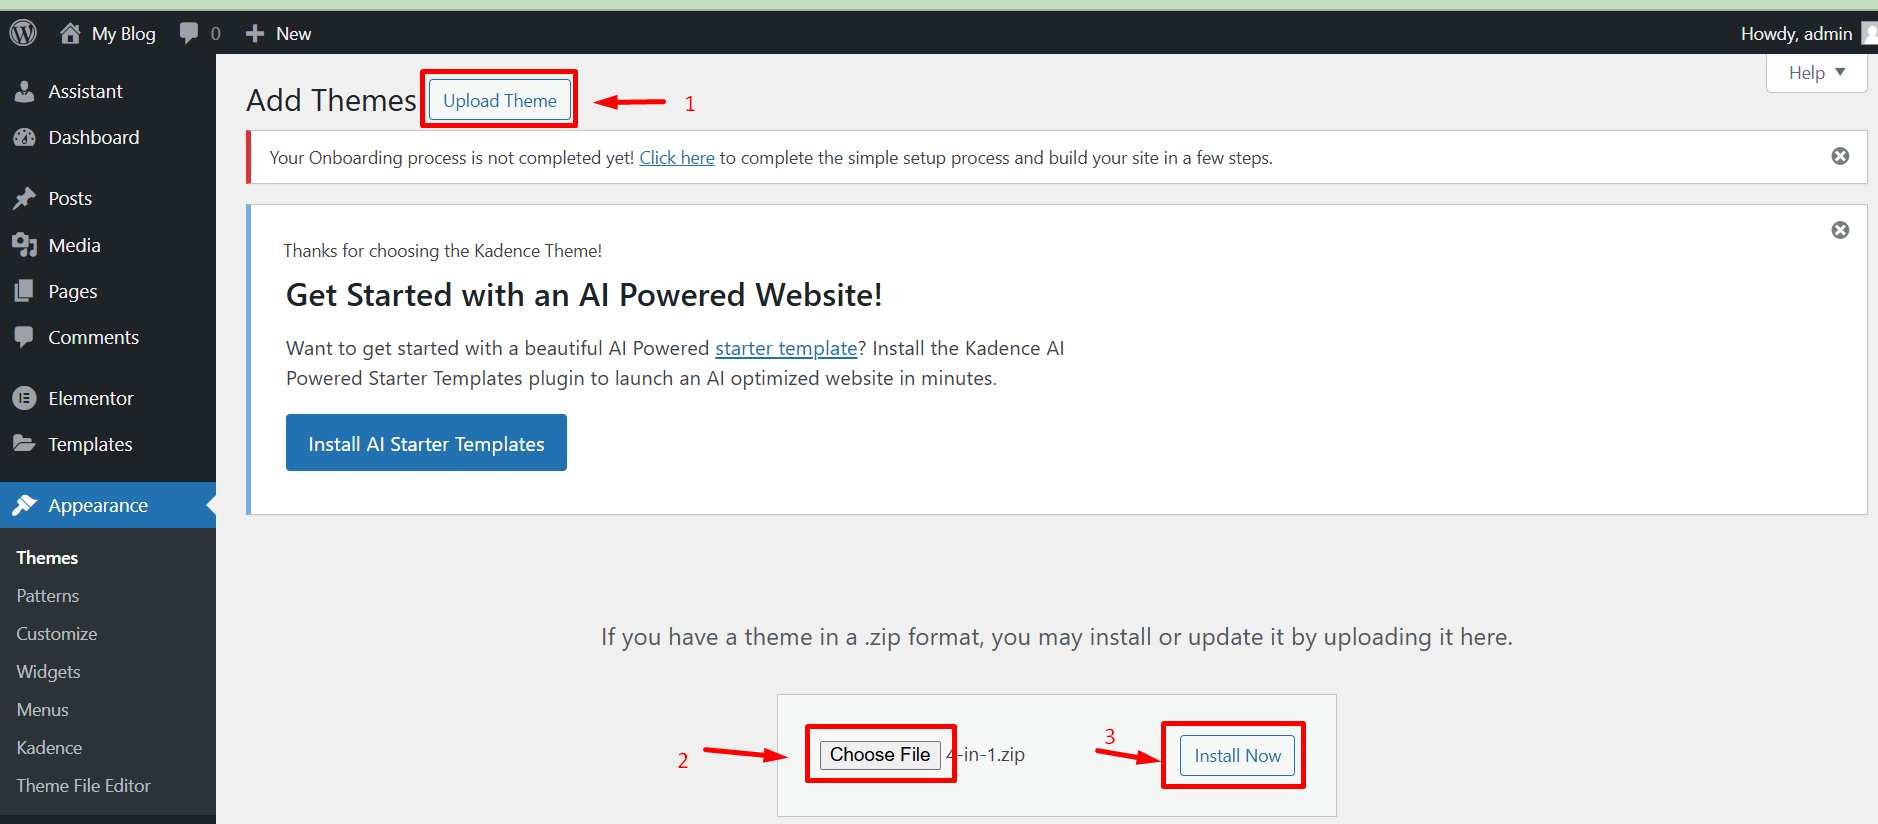This screenshot has height=824, width=1878.
Task: Click the Get Started with an AI heading
Action: click(x=584, y=295)
